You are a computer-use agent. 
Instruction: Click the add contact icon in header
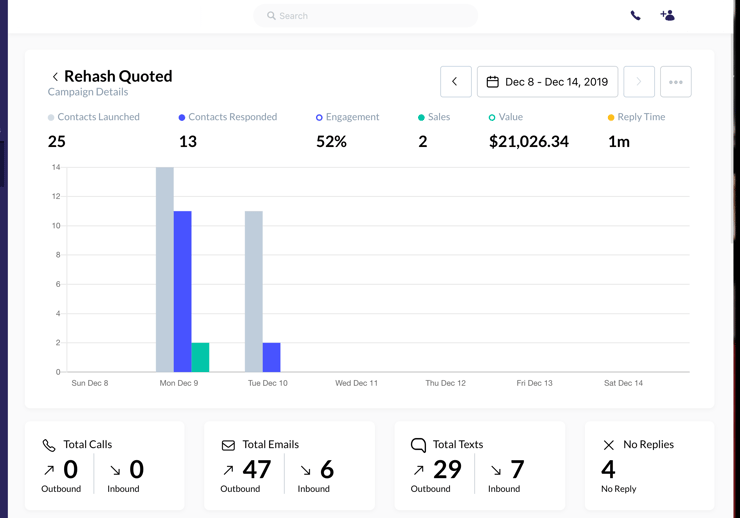(x=667, y=16)
